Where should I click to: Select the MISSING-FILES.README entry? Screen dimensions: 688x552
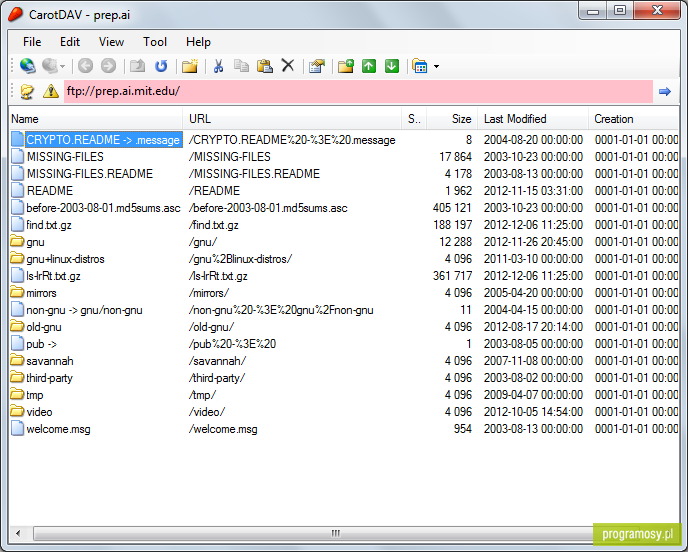pyautogui.click(x=90, y=174)
